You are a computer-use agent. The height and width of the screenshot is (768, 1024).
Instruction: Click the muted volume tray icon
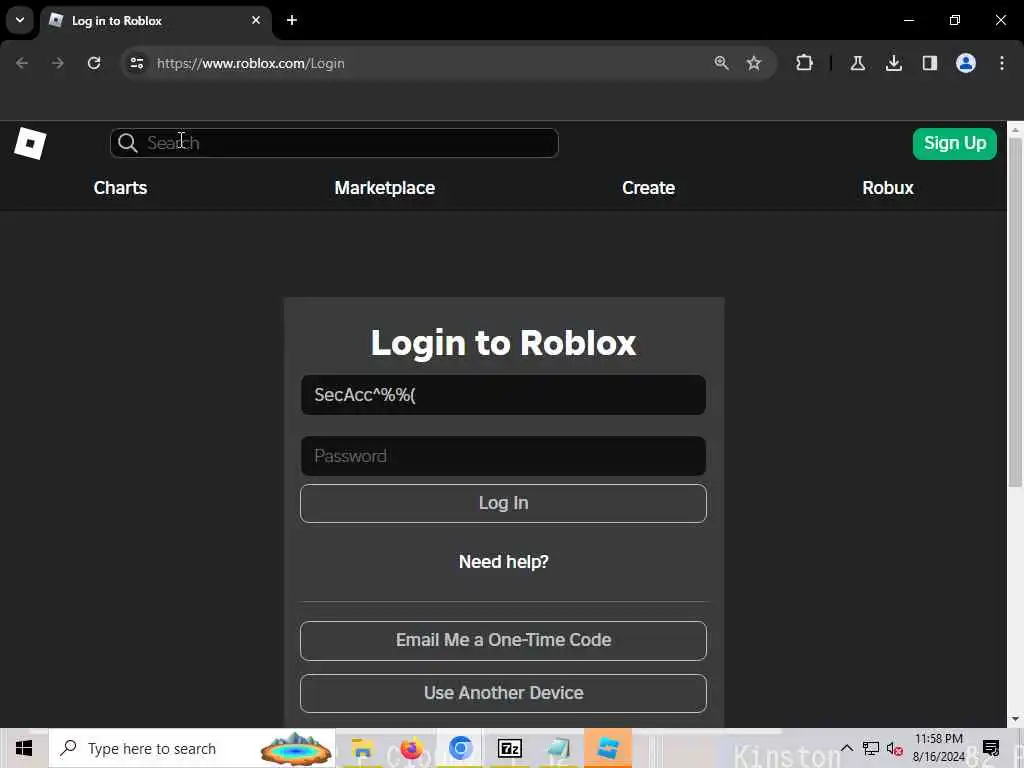coord(895,748)
